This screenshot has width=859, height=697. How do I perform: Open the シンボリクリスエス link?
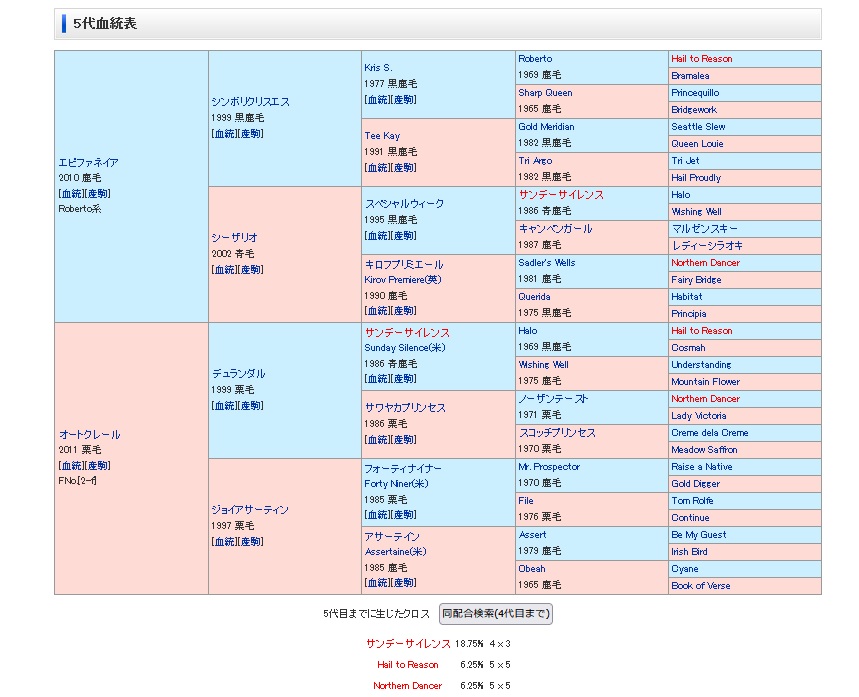250,102
